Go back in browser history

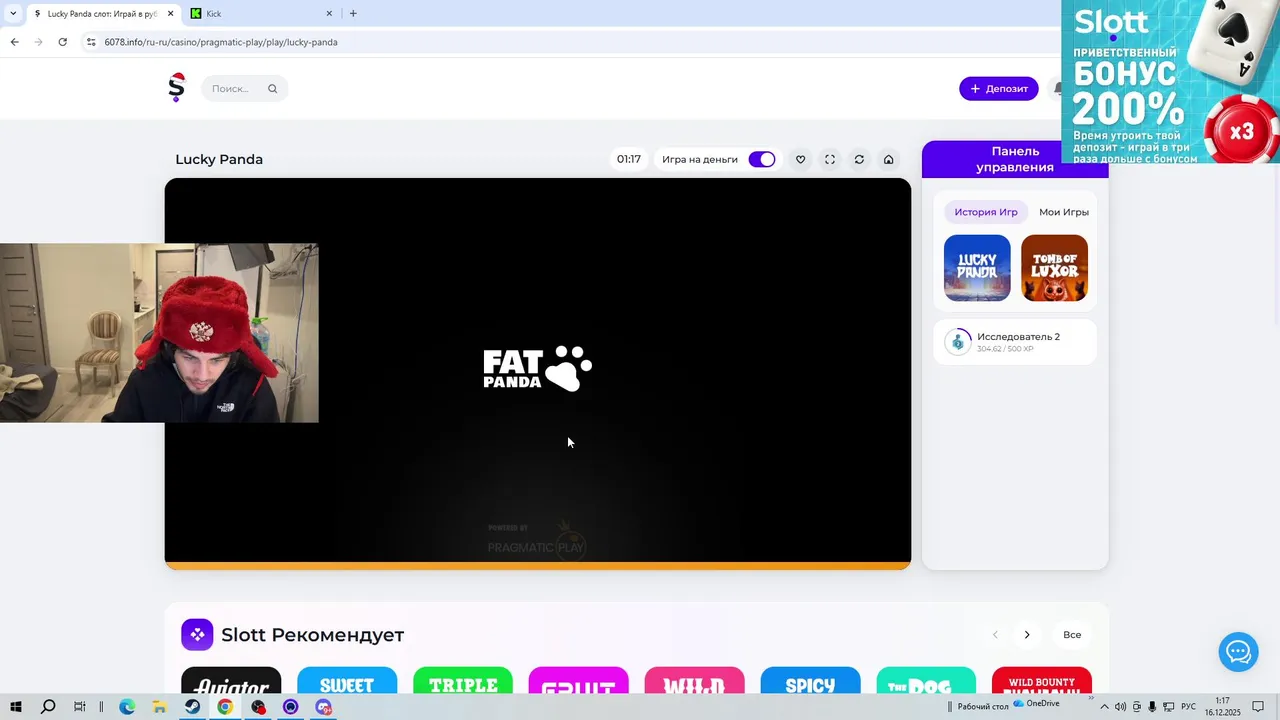pos(14,42)
